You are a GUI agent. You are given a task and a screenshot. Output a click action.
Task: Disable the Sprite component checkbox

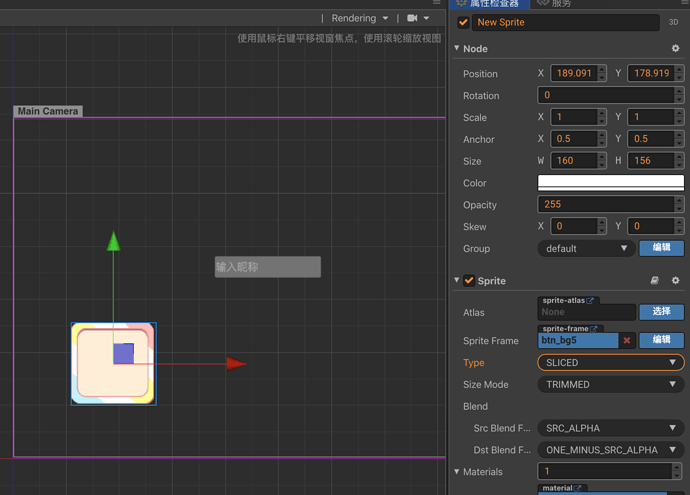469,281
